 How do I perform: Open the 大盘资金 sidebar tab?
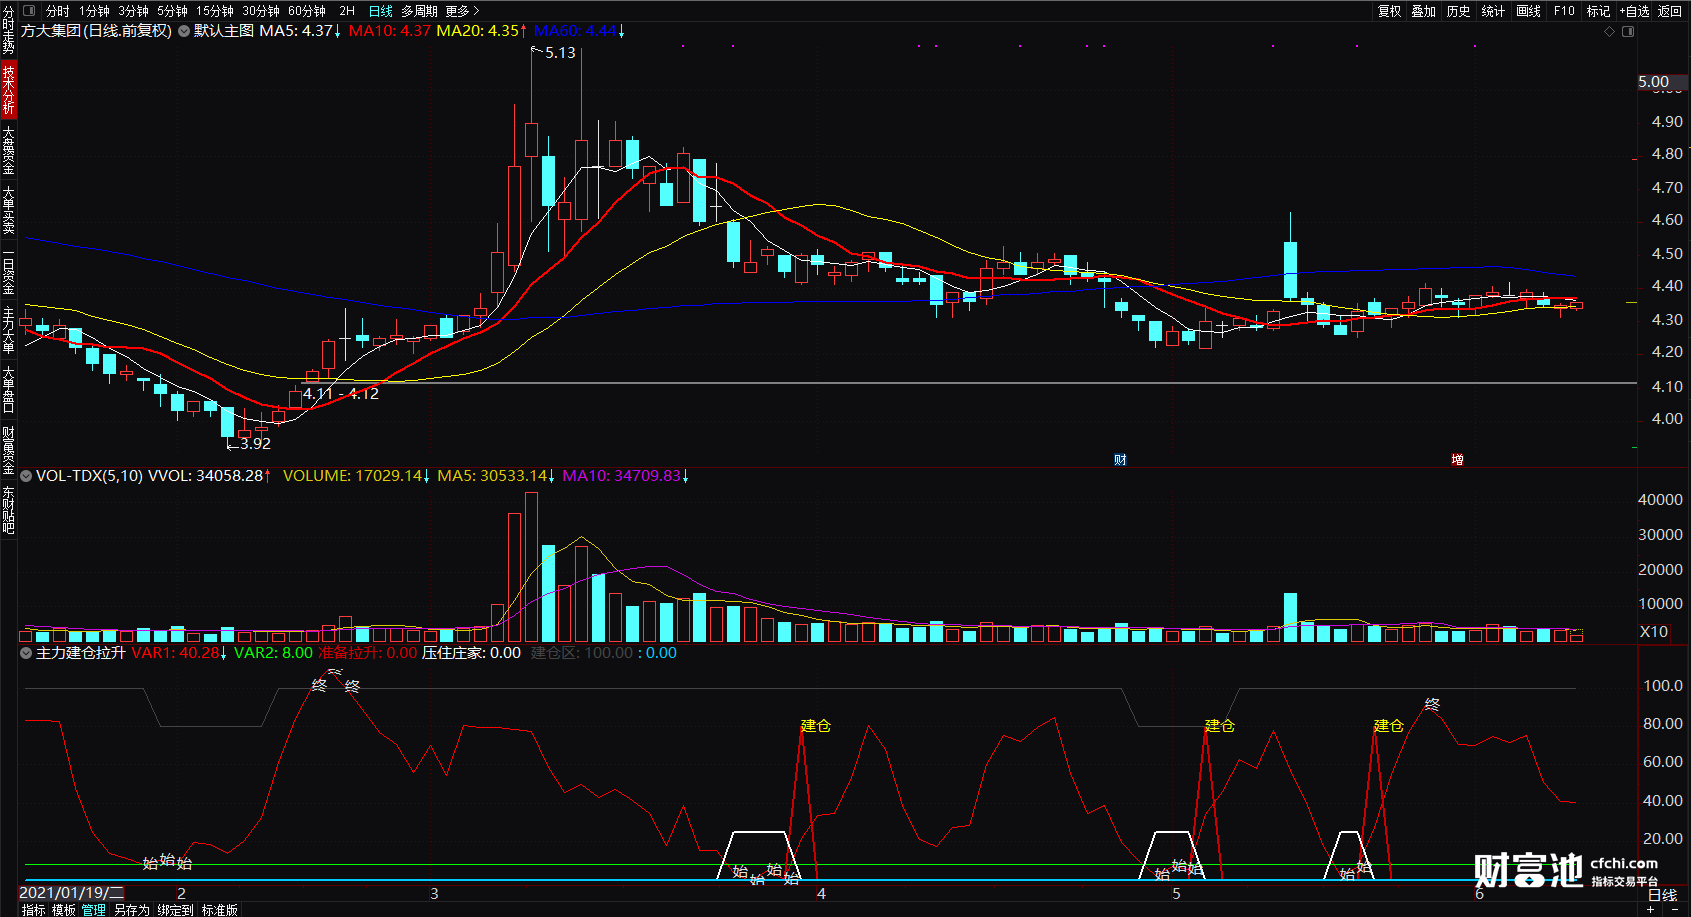(8, 149)
